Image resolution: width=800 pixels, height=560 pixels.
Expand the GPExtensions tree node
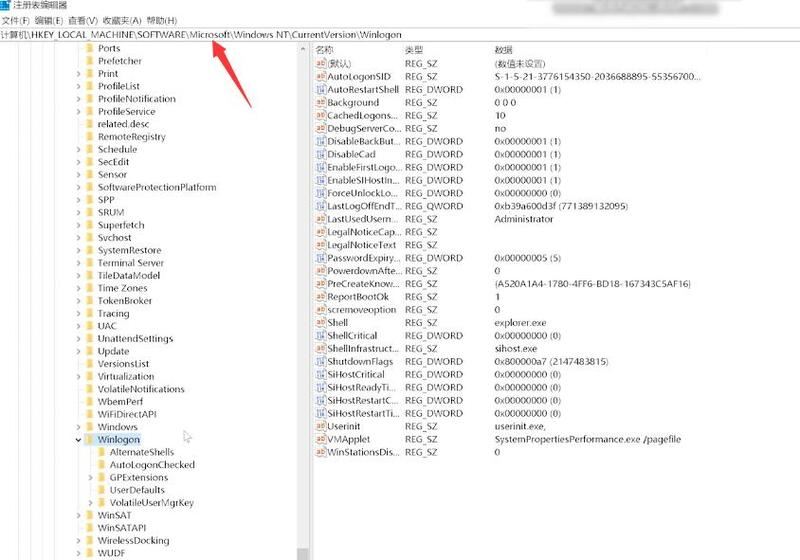90,478
